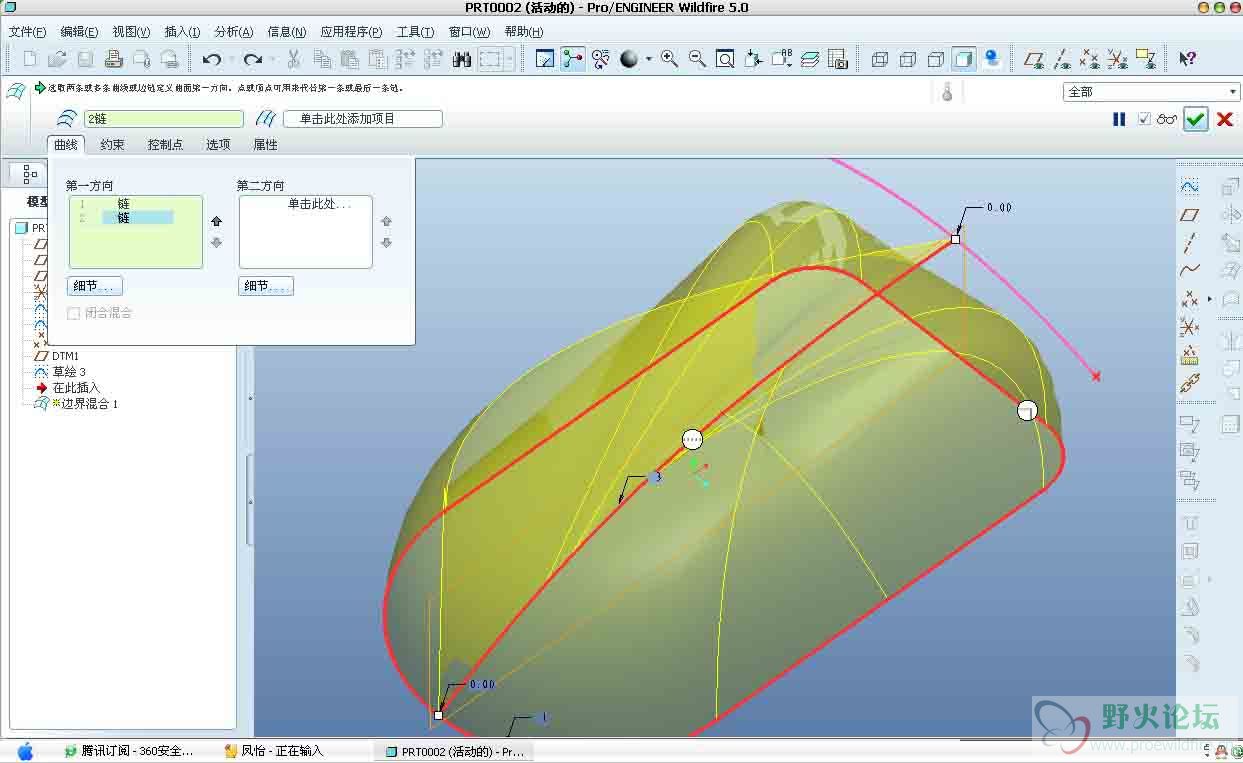Accept feature with green checkmark

click(x=1196, y=119)
